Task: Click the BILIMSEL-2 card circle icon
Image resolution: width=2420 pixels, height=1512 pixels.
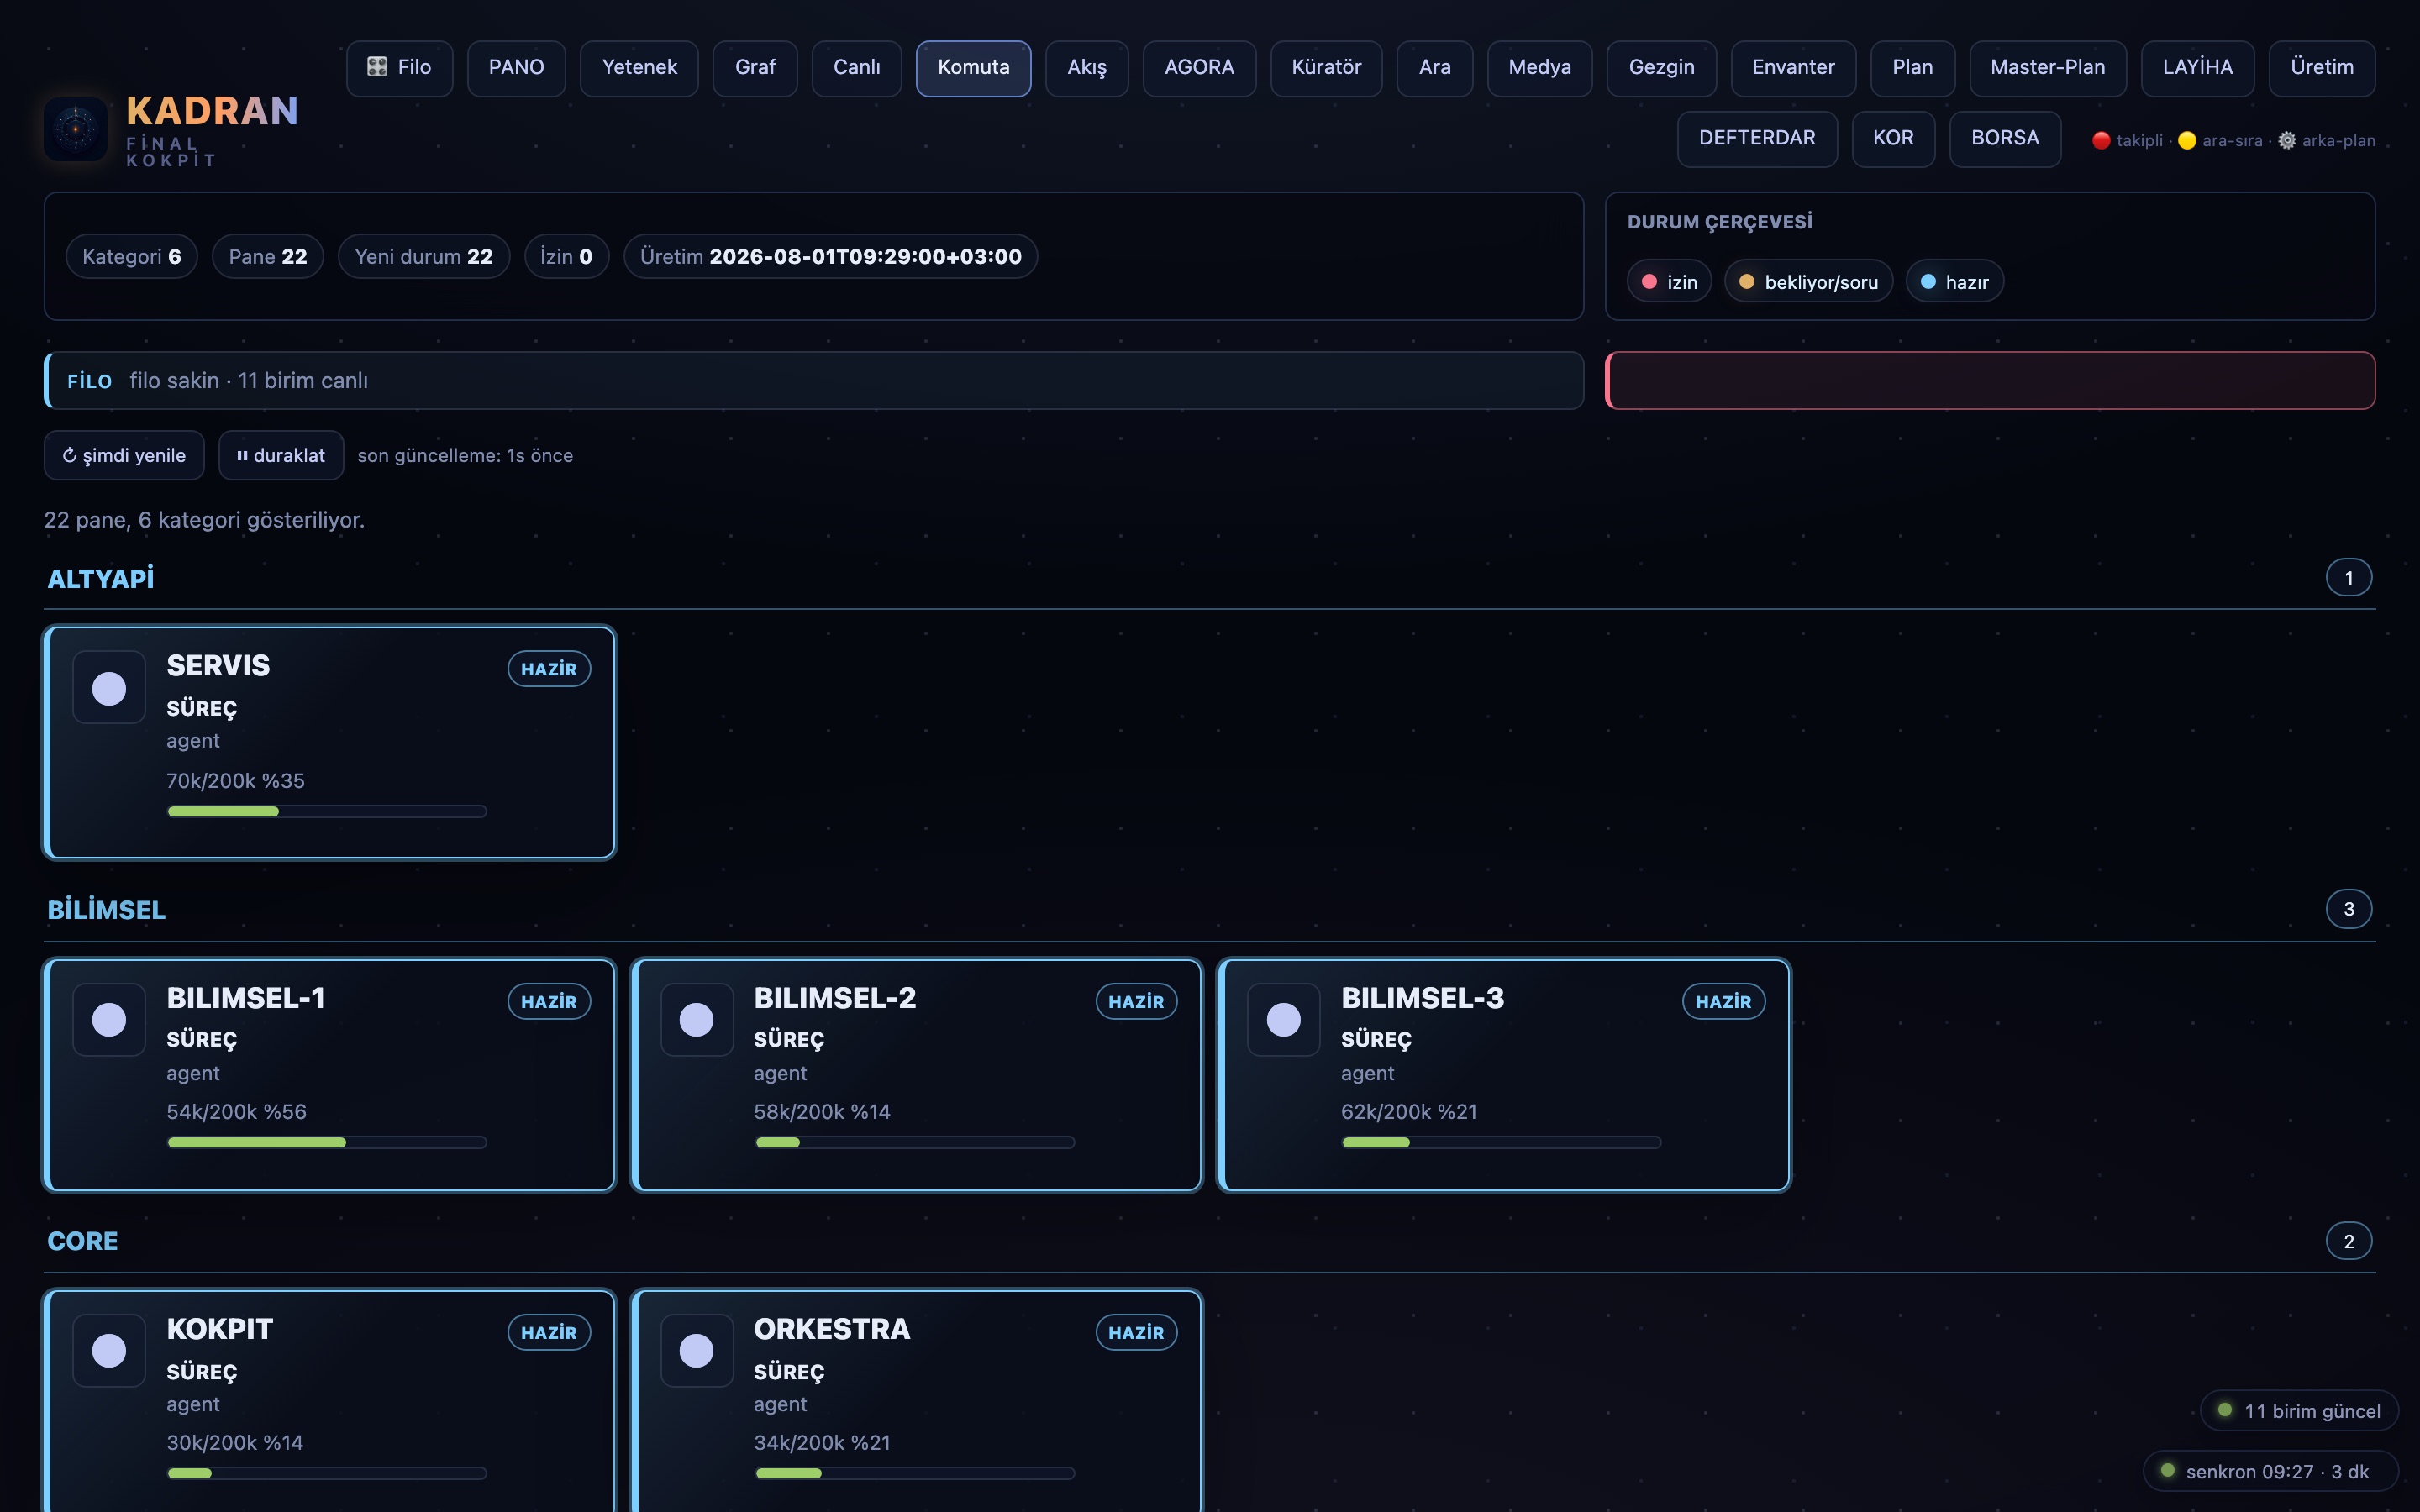Action: coord(697,1019)
